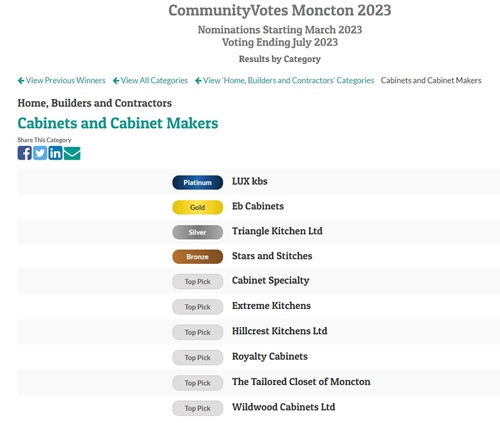Click the Platinum badge for LUX kbs
500x423 pixels.
click(x=198, y=182)
